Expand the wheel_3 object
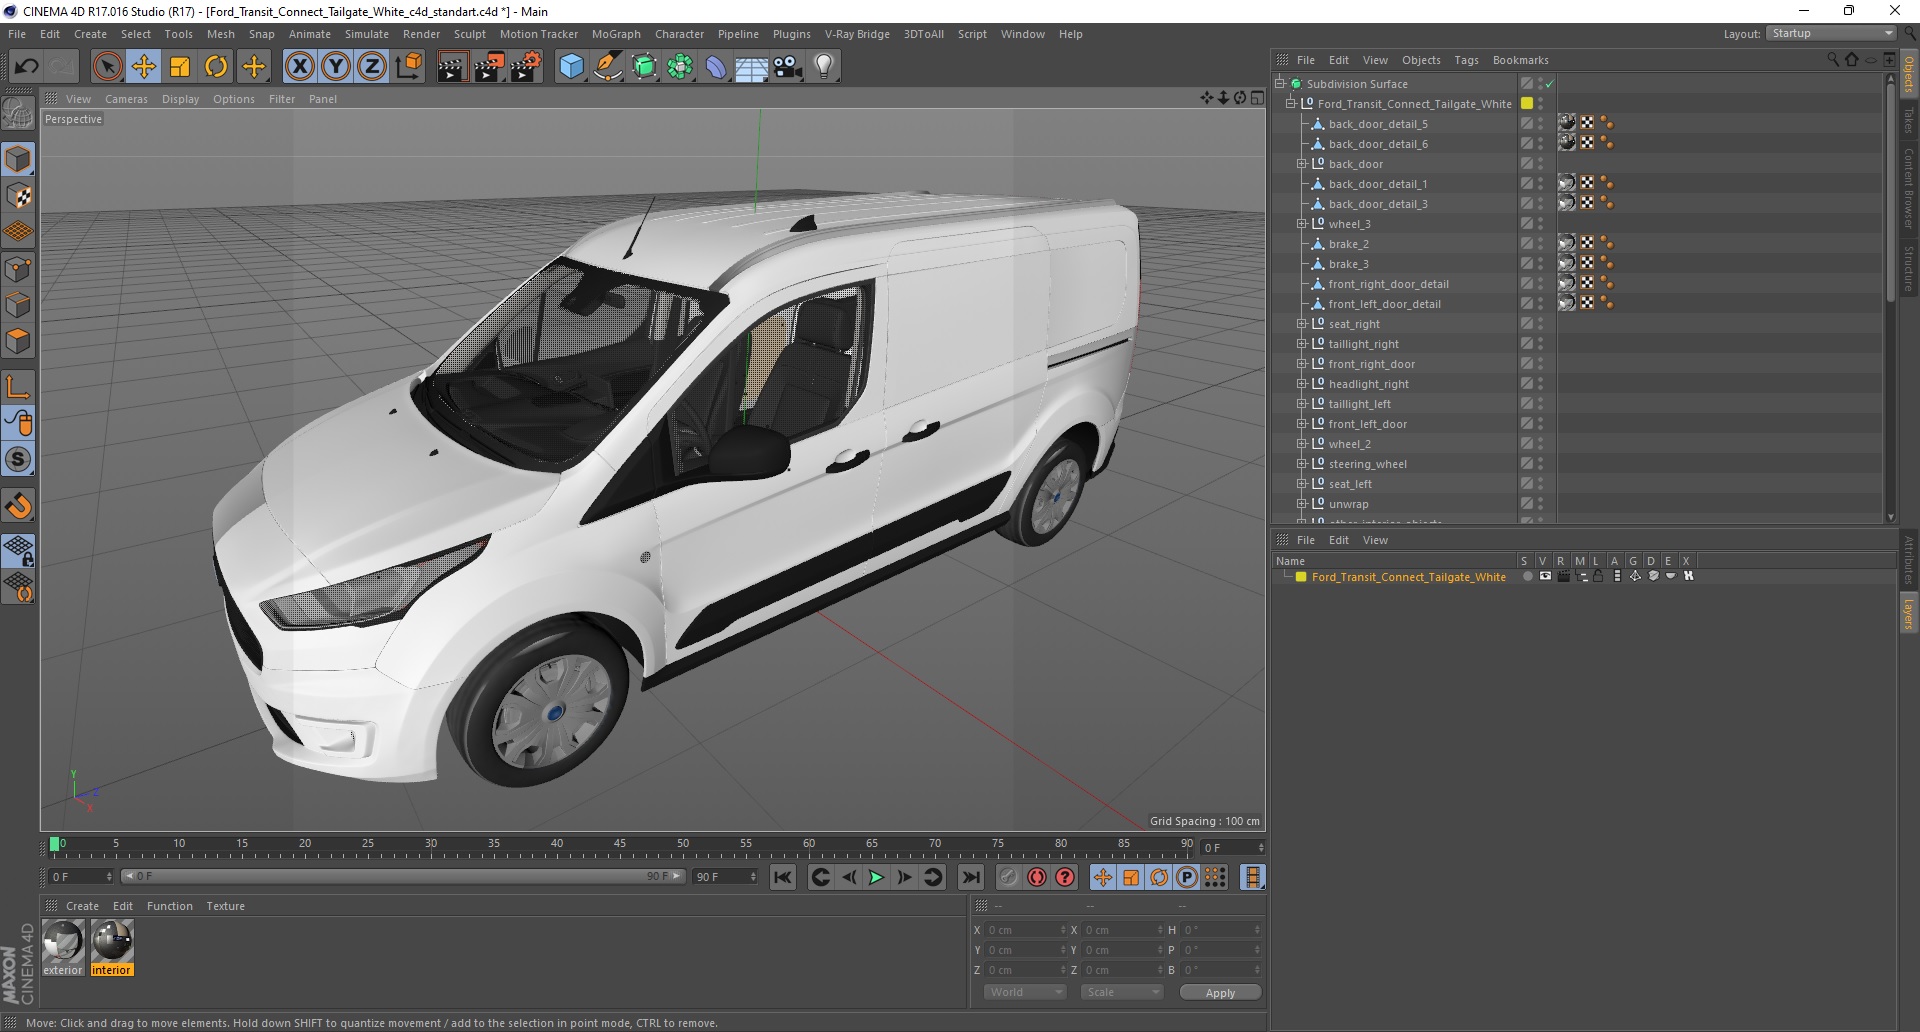1920x1032 pixels. pos(1302,224)
